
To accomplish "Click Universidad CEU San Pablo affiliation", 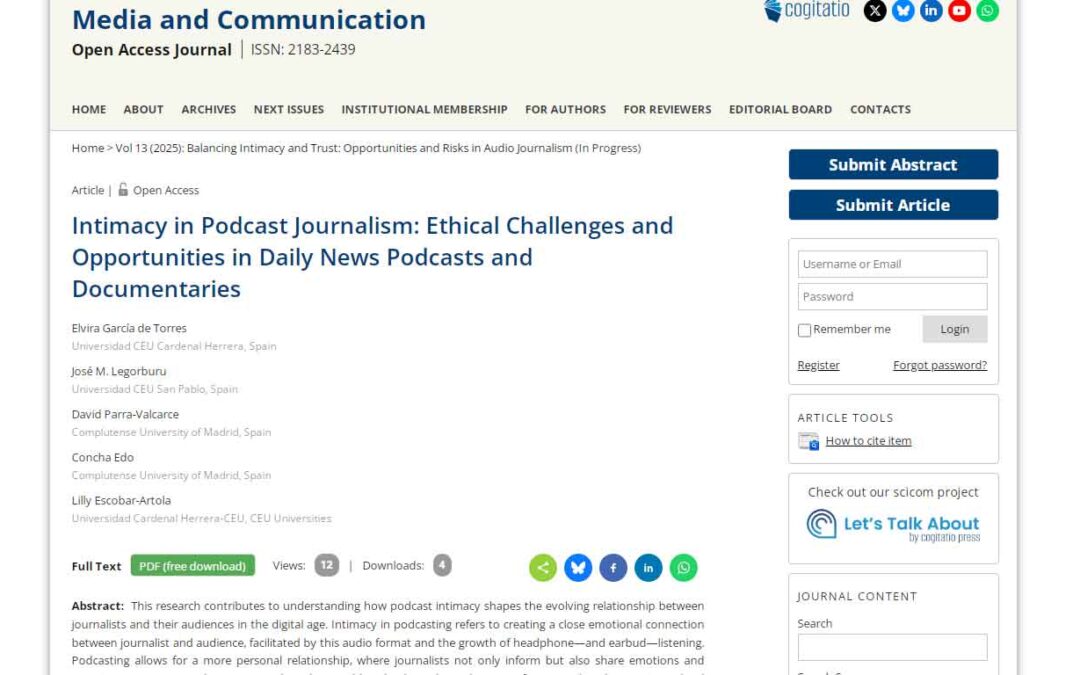I will (x=154, y=389).
